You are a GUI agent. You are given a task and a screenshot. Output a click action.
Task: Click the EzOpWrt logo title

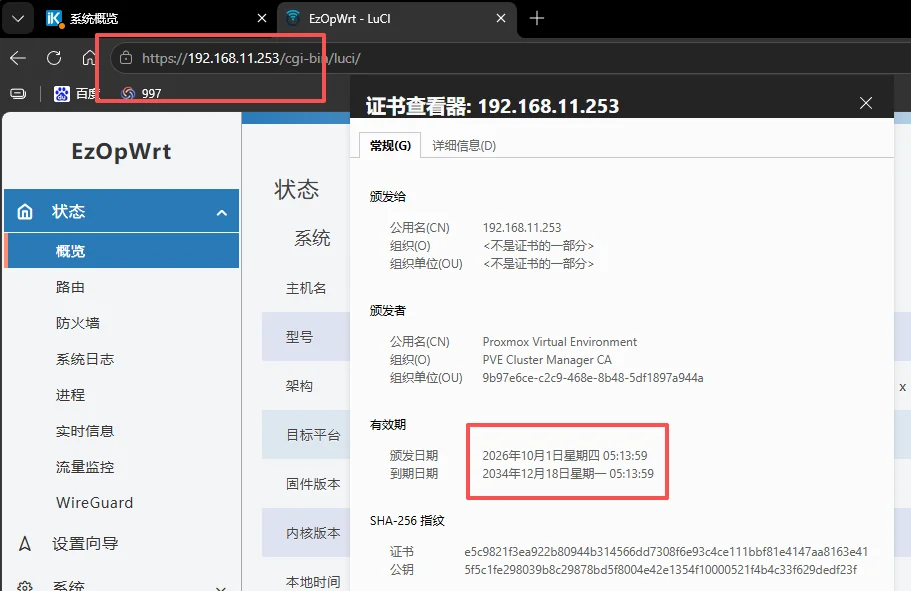pos(121,152)
